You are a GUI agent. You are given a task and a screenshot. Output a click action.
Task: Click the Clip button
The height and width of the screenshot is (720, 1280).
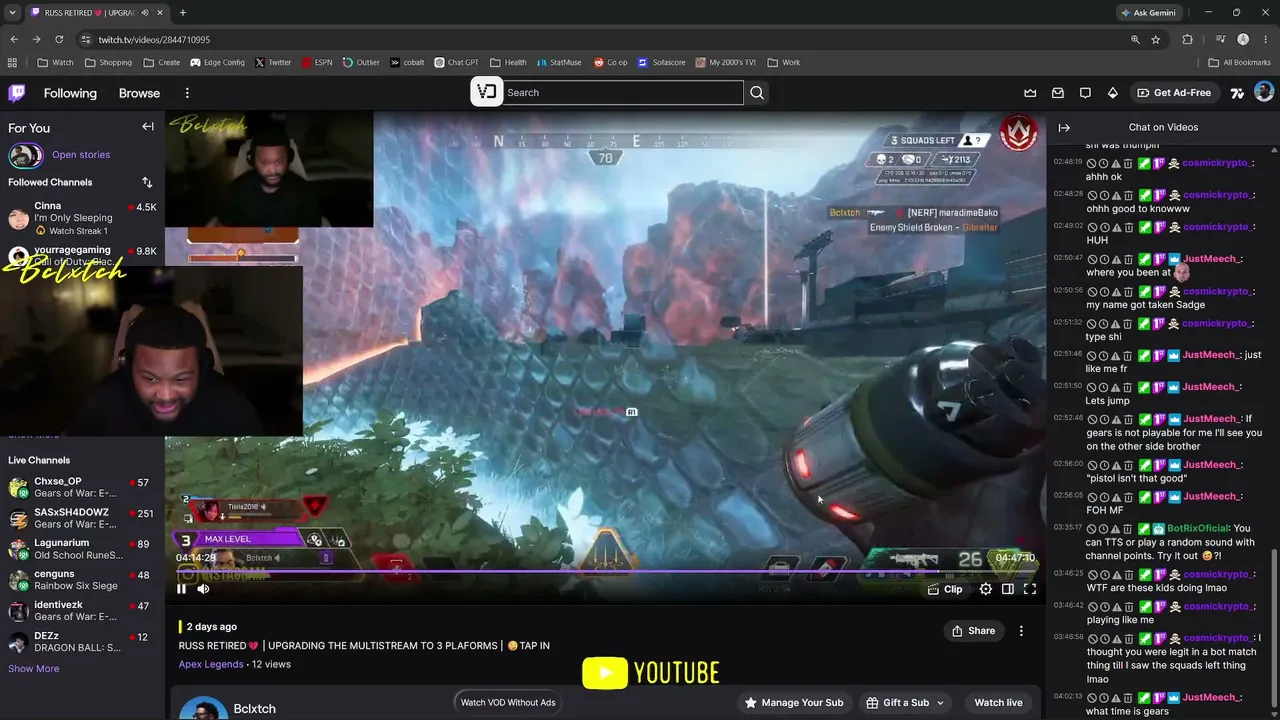tap(945, 589)
